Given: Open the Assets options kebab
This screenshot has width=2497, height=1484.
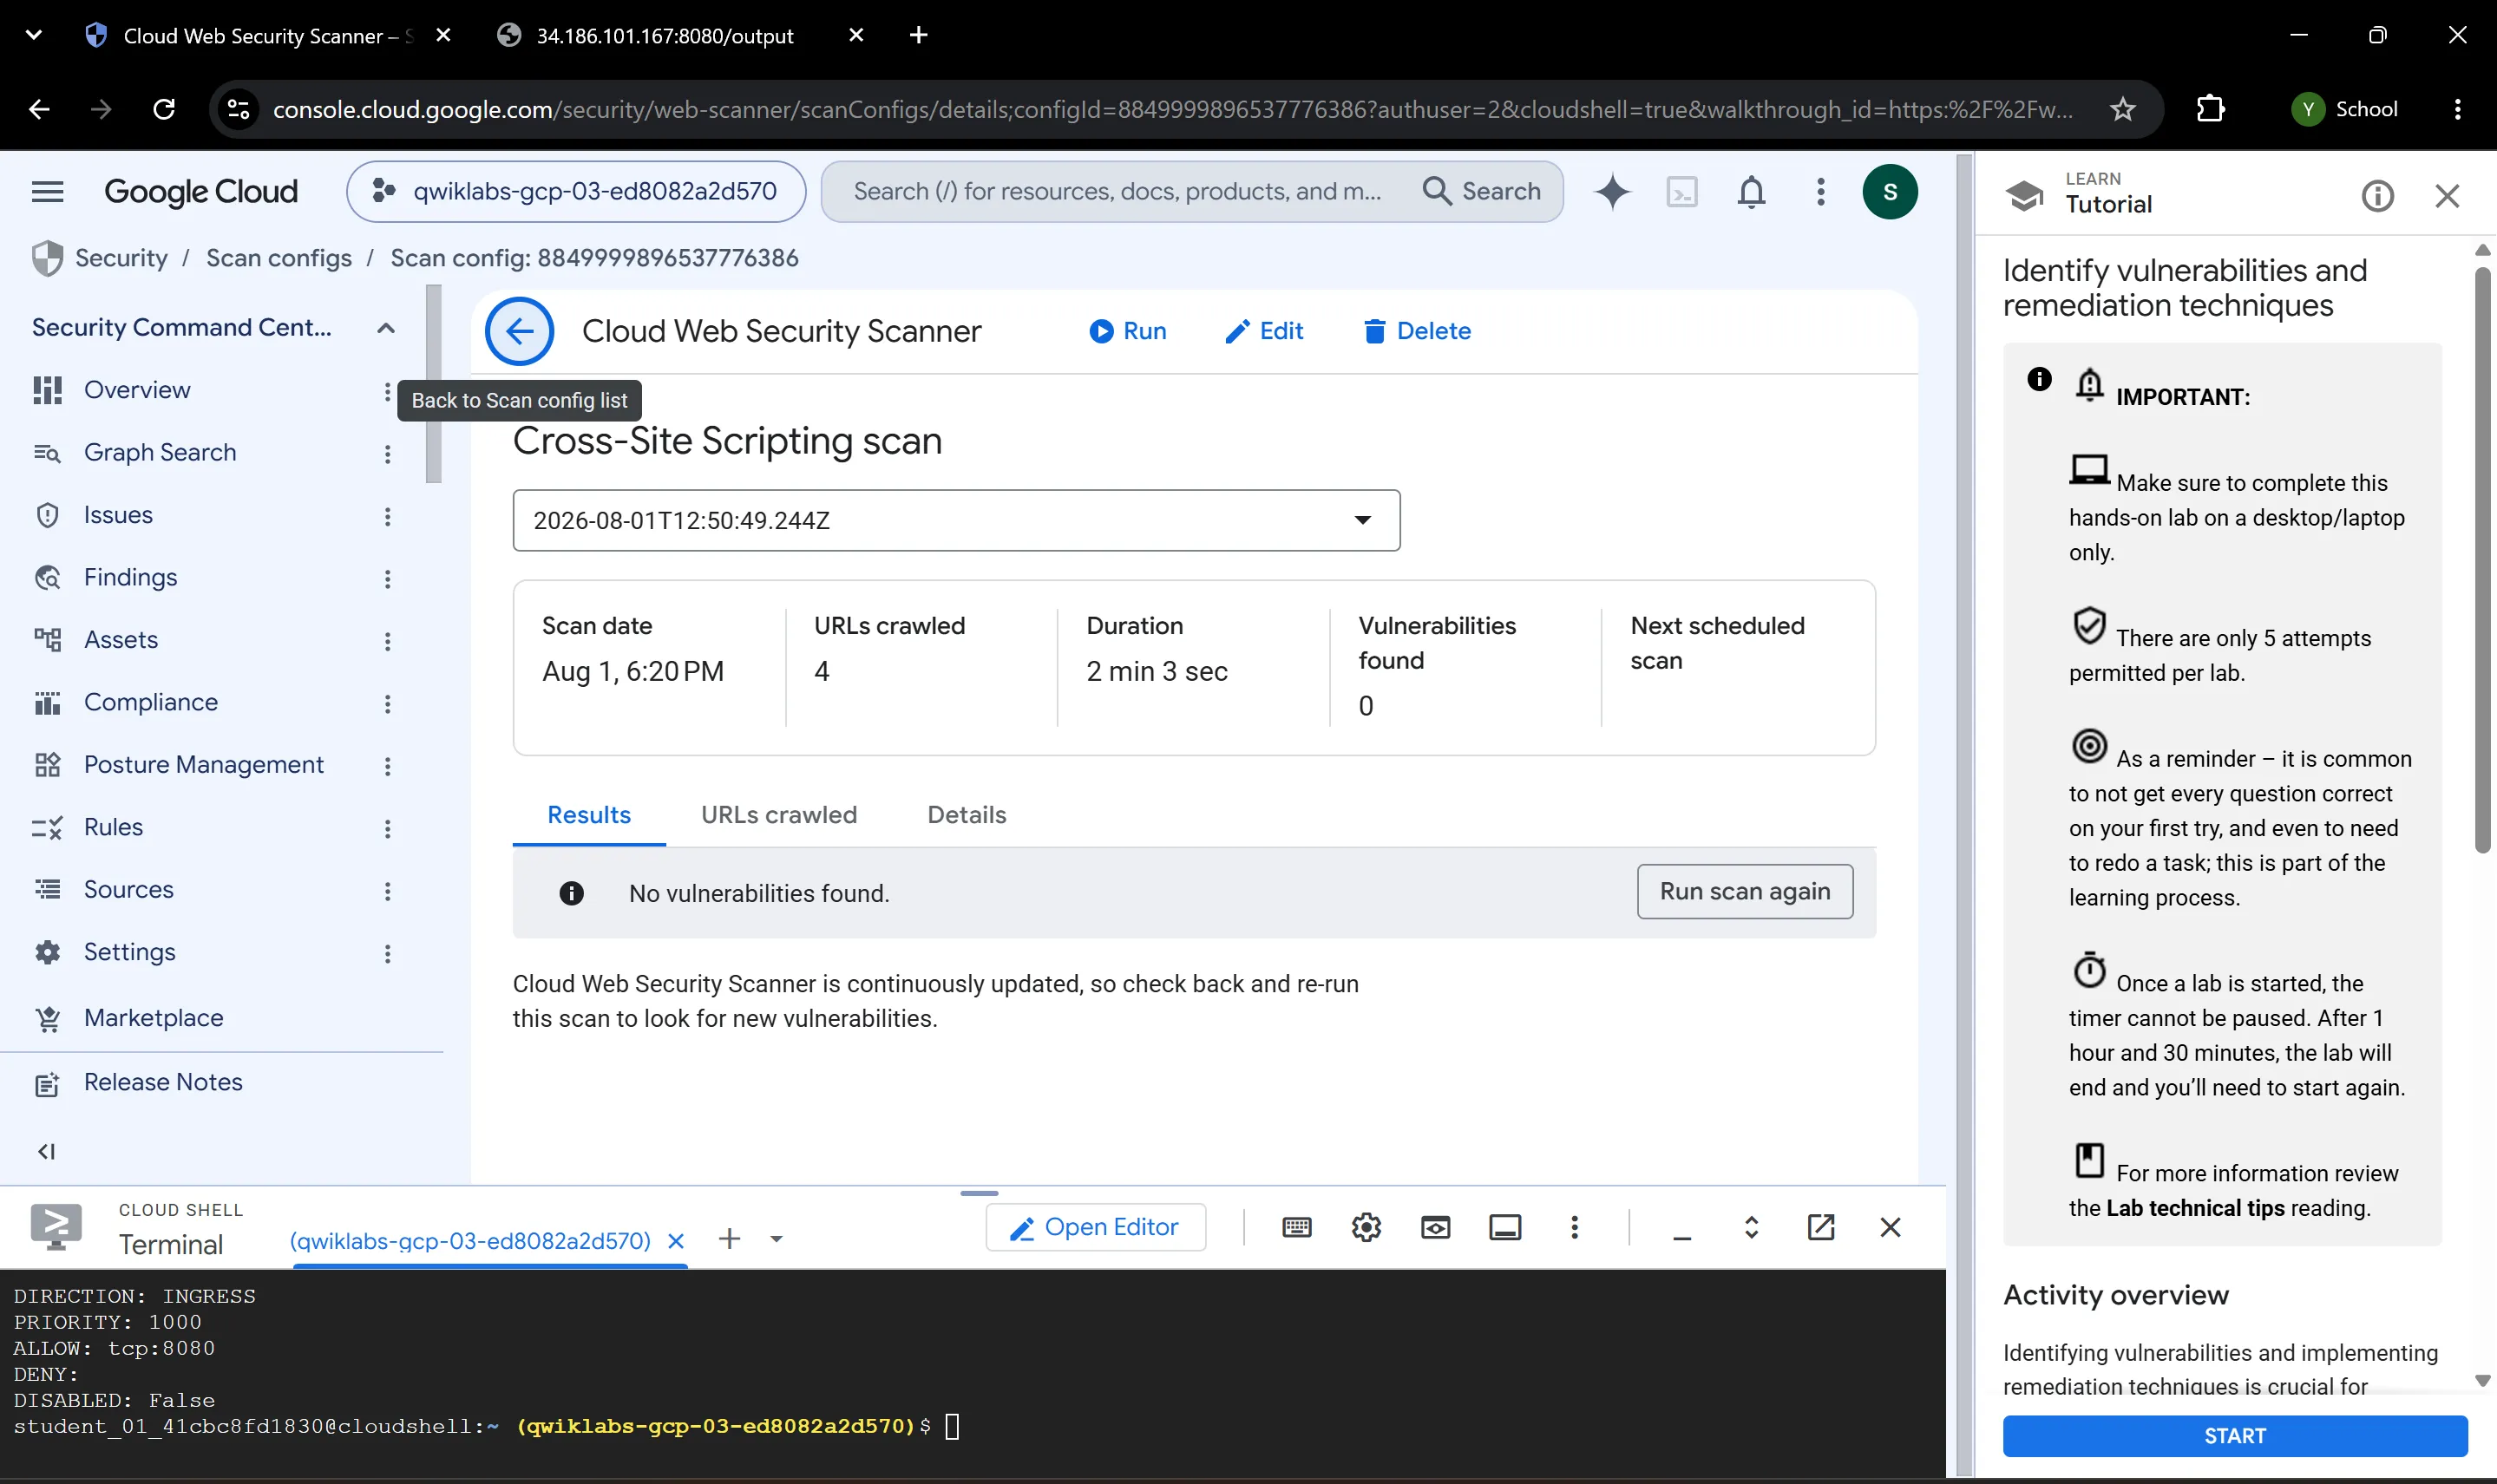Looking at the screenshot, I should 387,641.
